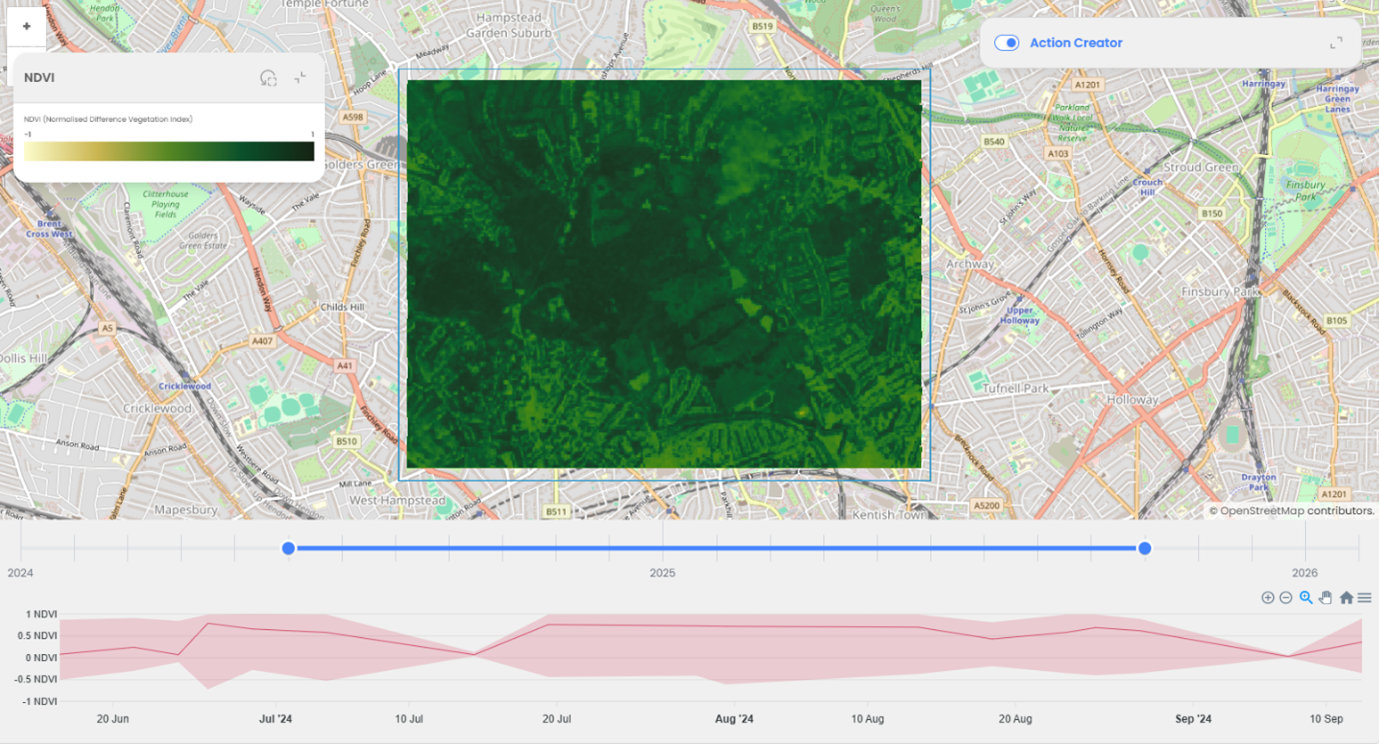Click chart zoom in plus-circle icon
Image resolution: width=1379 pixels, height=744 pixels.
click(x=1267, y=598)
